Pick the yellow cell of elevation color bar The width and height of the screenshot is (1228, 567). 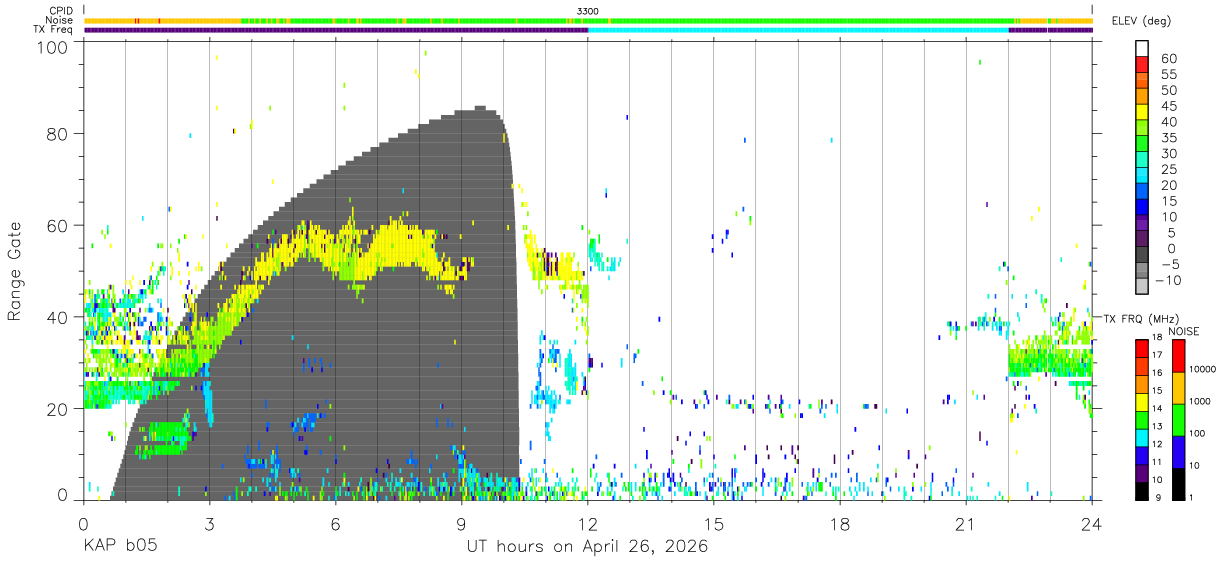click(1142, 113)
